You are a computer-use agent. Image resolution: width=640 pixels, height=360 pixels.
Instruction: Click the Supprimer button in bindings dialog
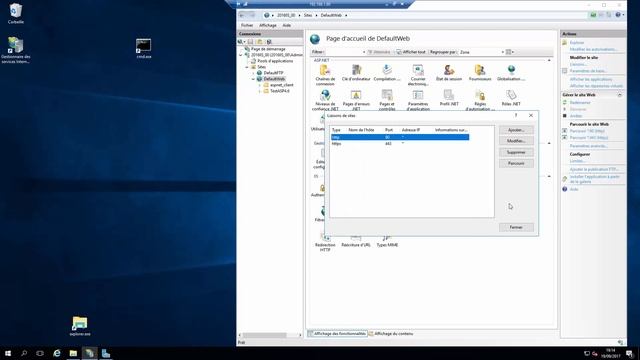(x=516, y=152)
